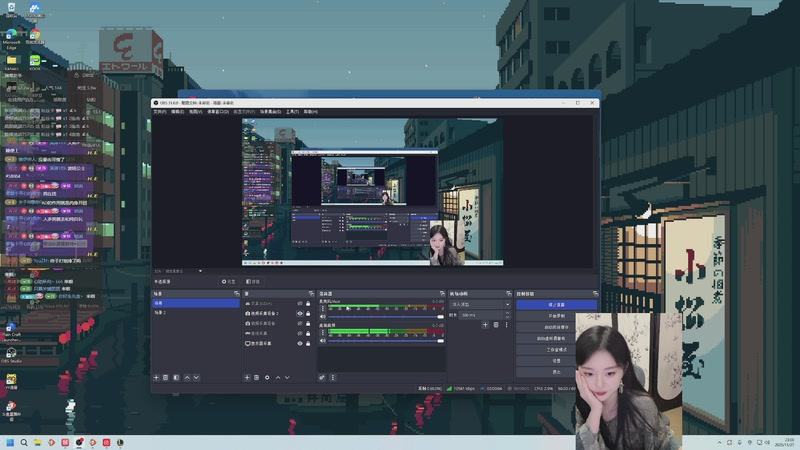Open taskbar Search magnifier
The height and width of the screenshot is (450, 800).
pyautogui.click(x=24, y=442)
